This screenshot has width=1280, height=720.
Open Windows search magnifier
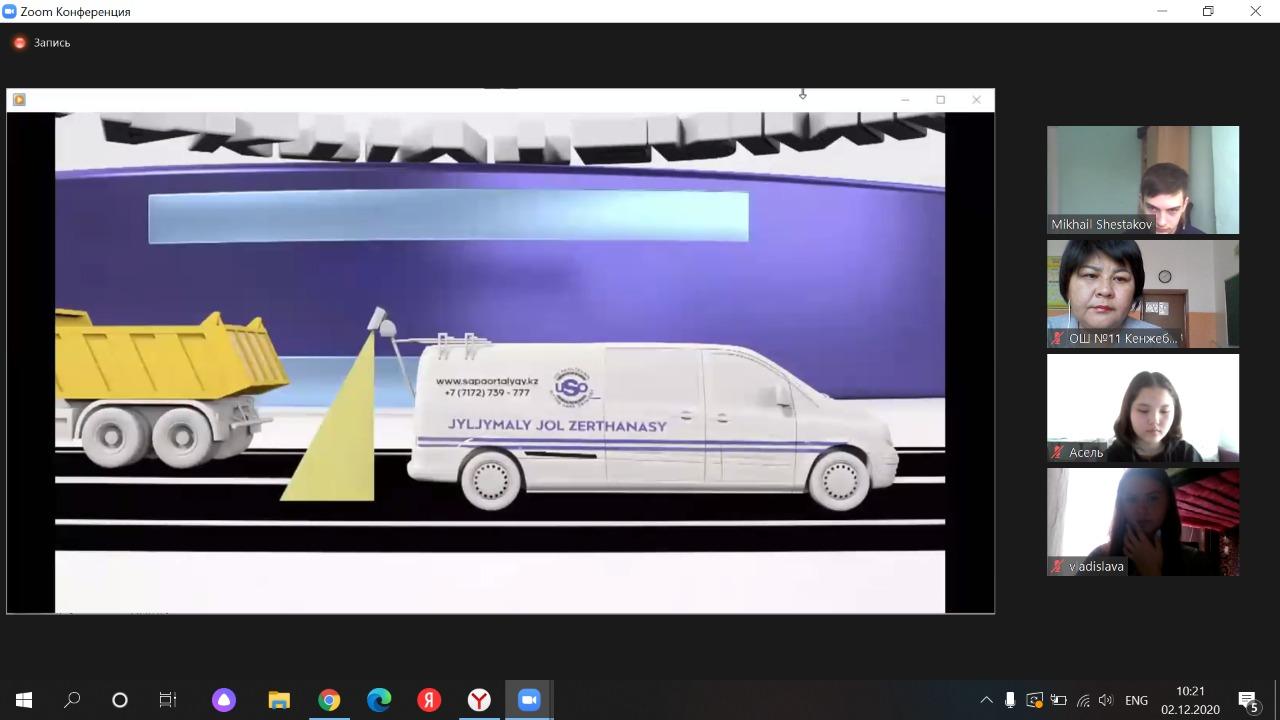coord(72,700)
